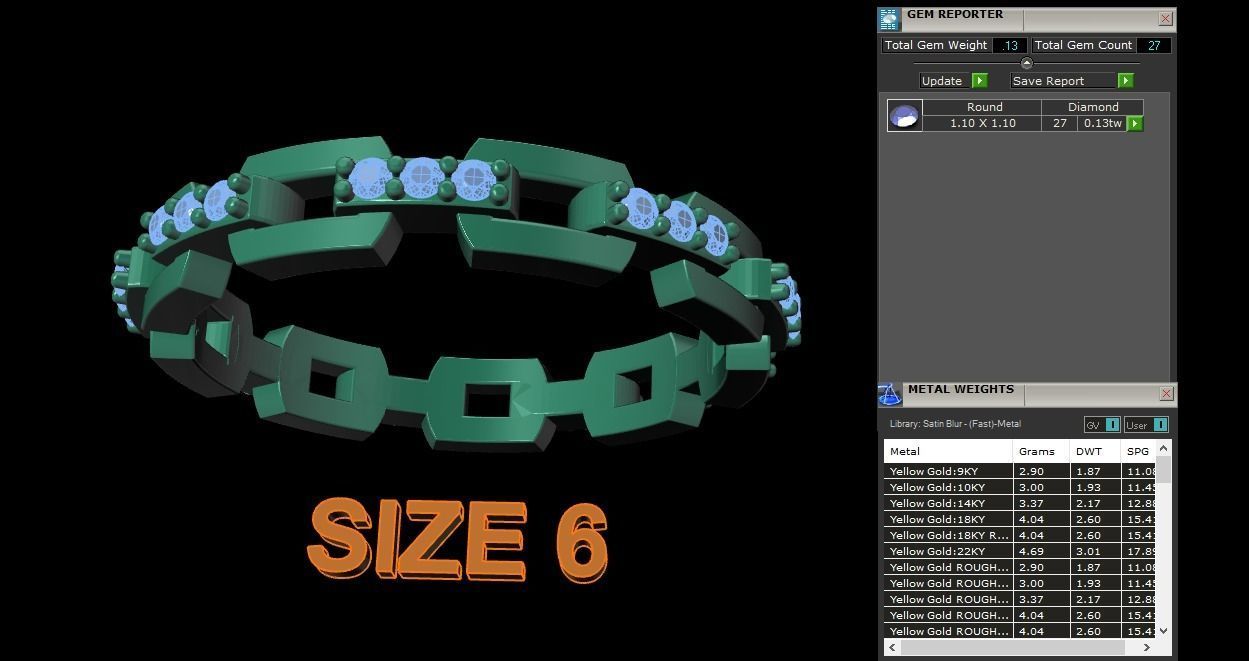Click the down arrow on metal list scrollbar
This screenshot has width=1249, height=661.
coord(1163,631)
